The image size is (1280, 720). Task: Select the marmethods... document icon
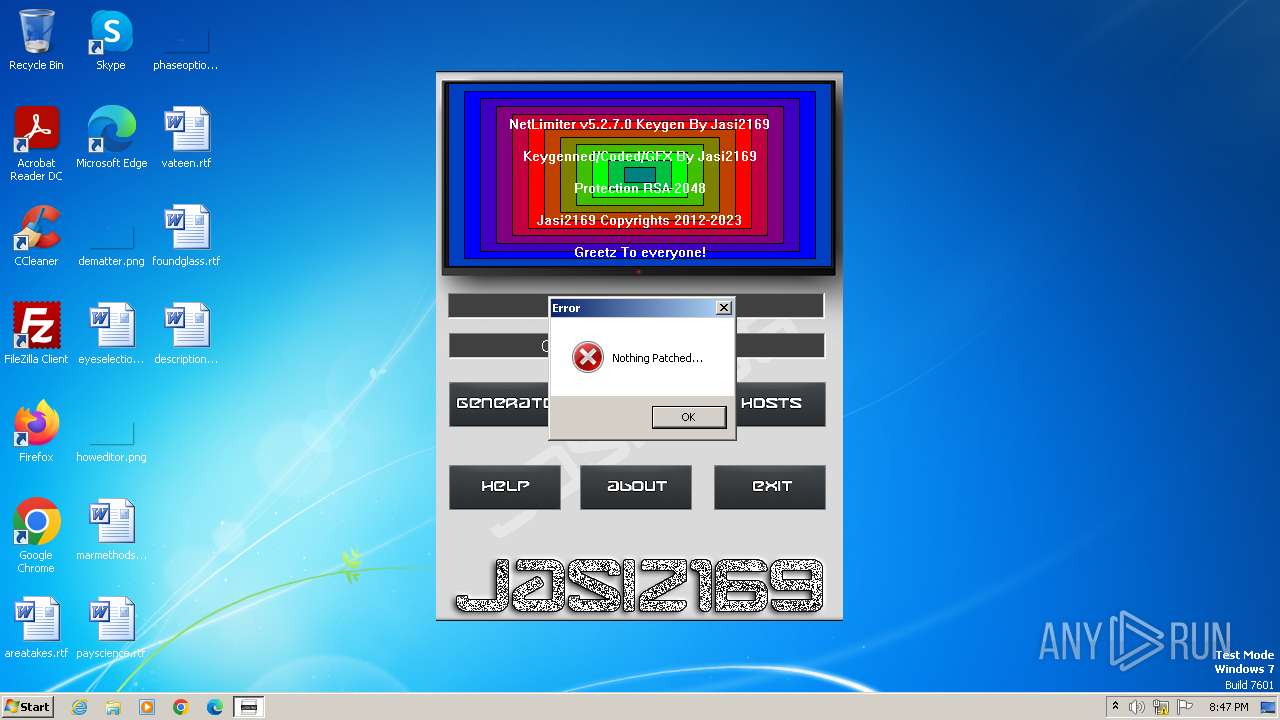111,530
